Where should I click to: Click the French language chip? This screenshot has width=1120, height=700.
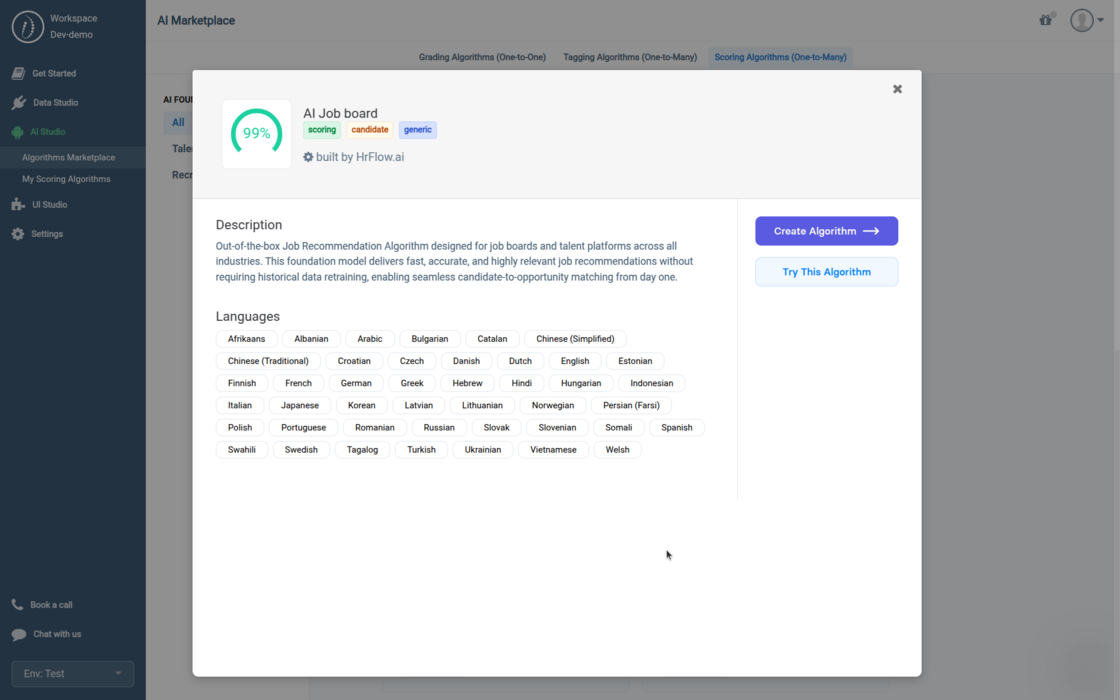[299, 383]
